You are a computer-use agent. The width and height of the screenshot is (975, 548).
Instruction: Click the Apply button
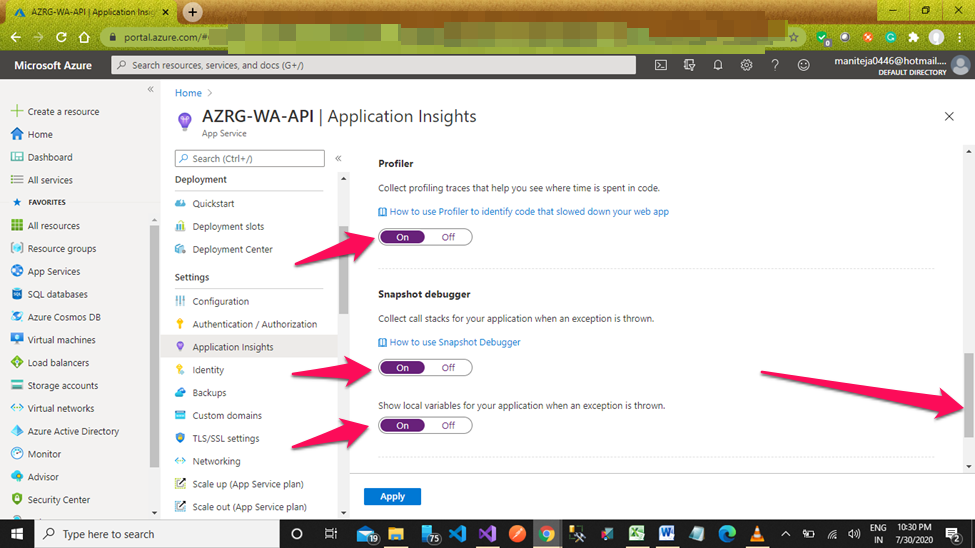(392, 496)
